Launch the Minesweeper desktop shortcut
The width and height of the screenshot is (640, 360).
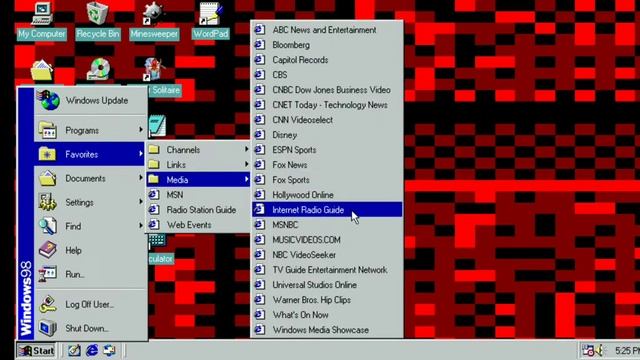coord(154,20)
